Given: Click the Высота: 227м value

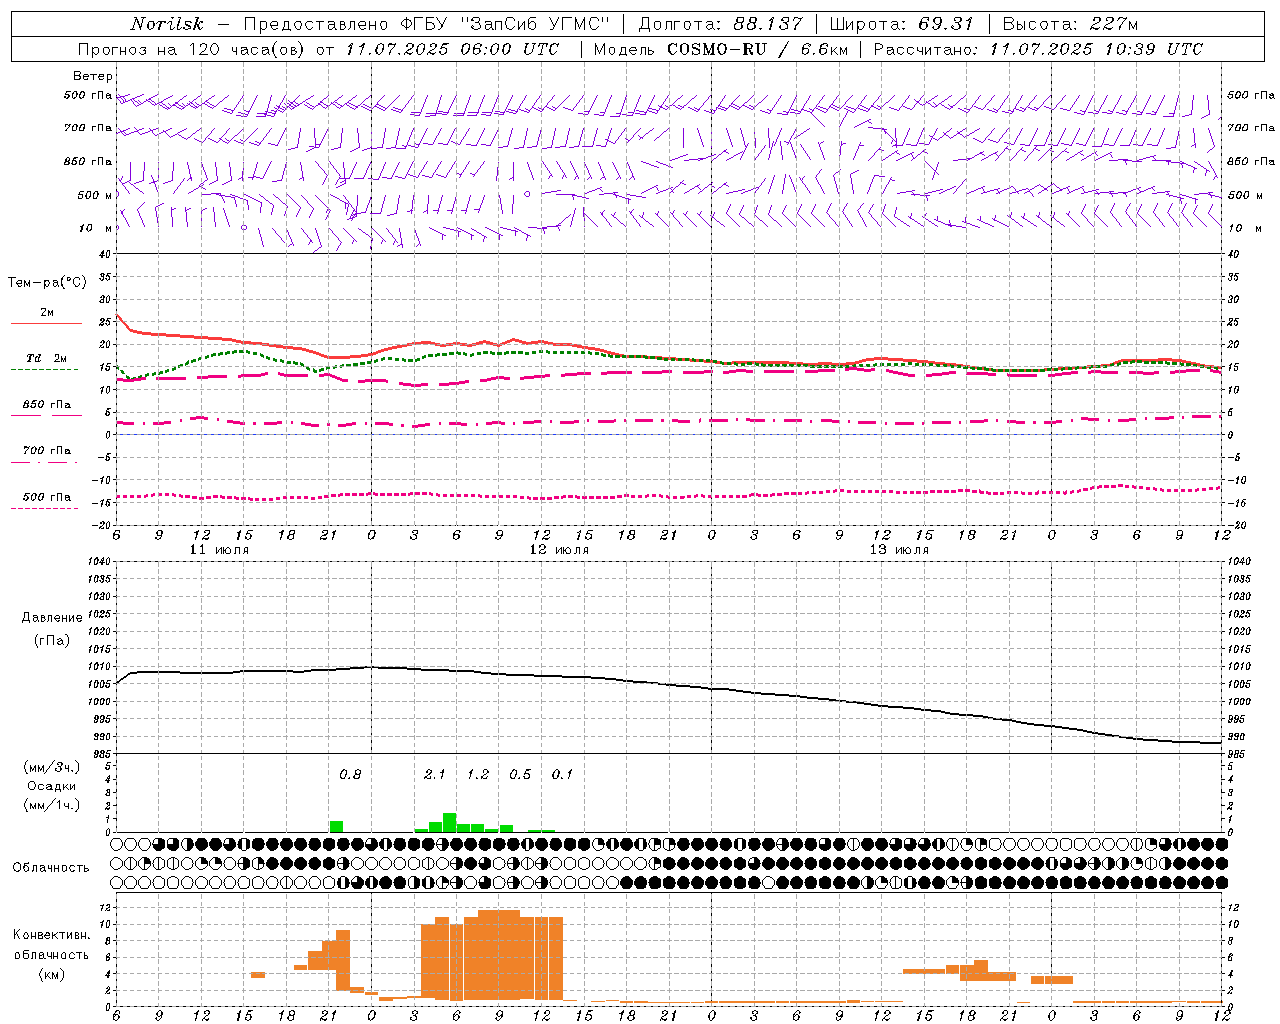Looking at the screenshot, I should (x=1070, y=24).
